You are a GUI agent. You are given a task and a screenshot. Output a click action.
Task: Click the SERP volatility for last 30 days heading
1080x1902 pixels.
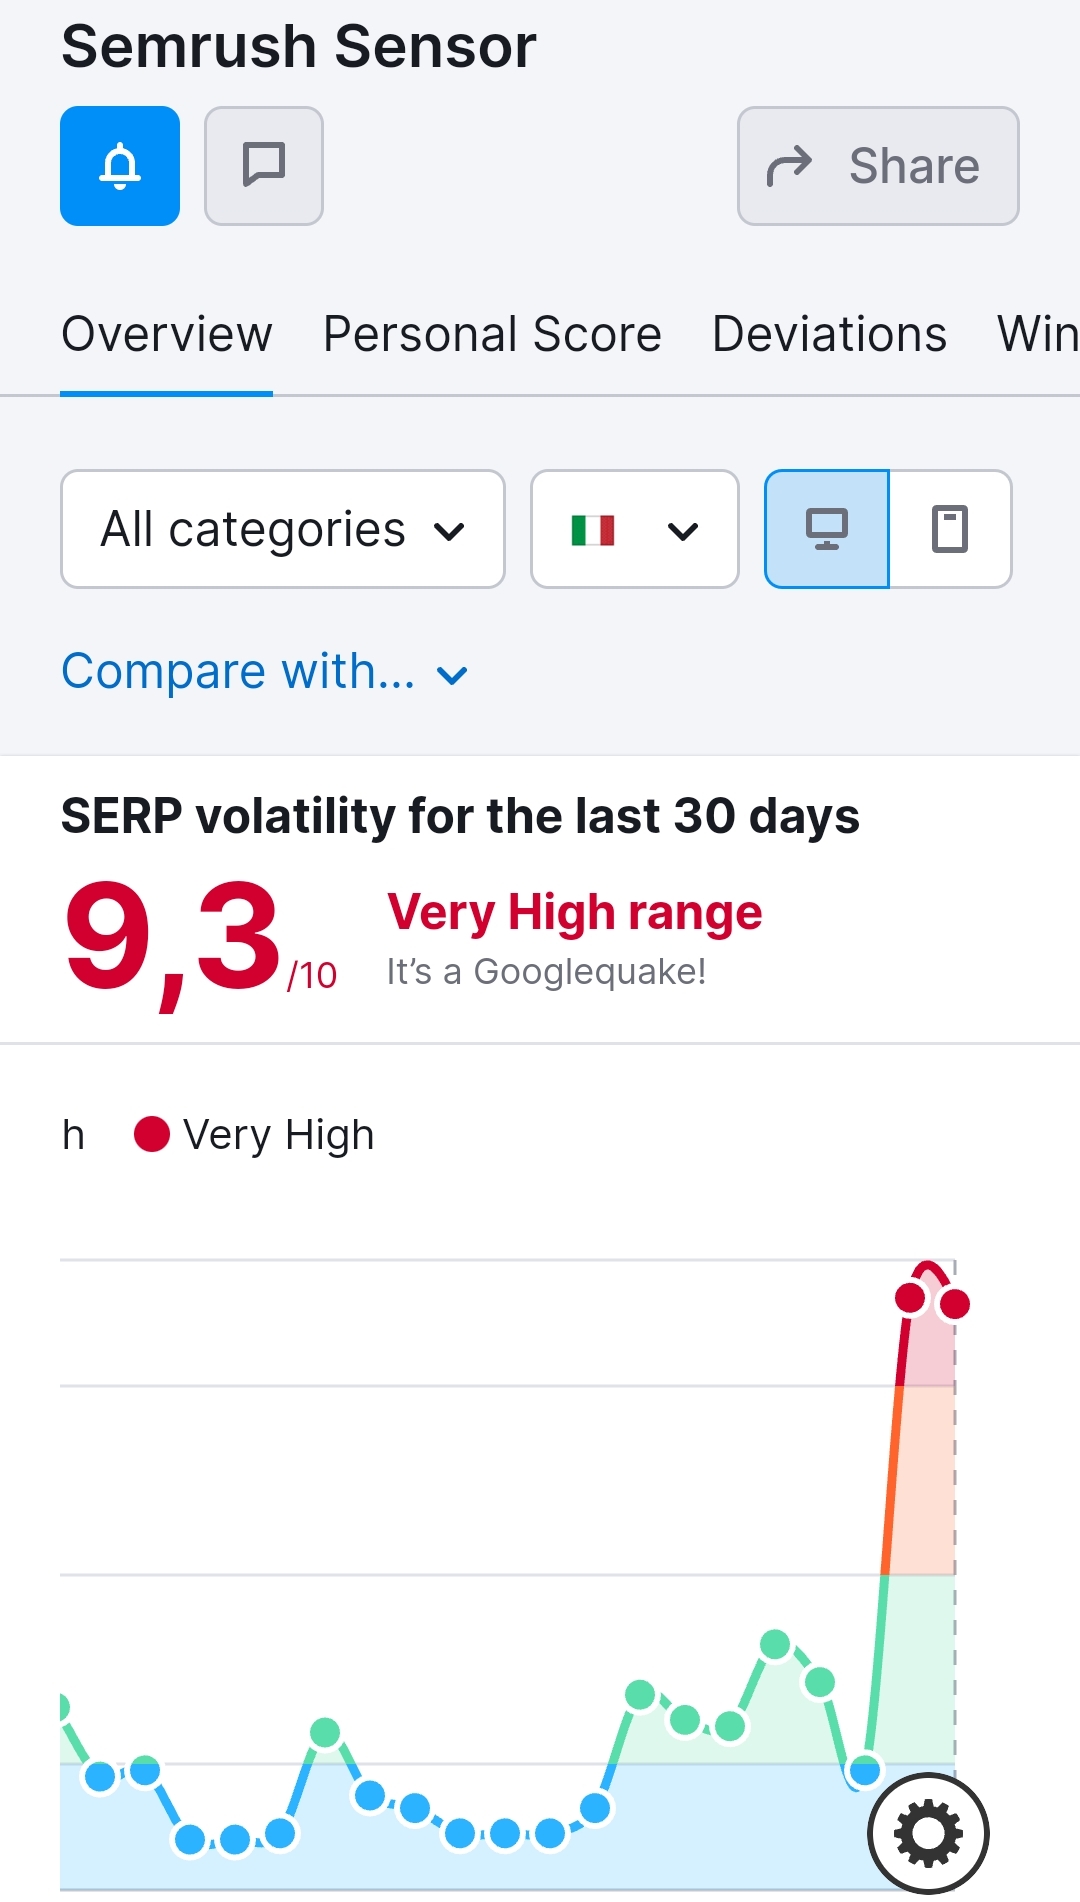(x=460, y=816)
